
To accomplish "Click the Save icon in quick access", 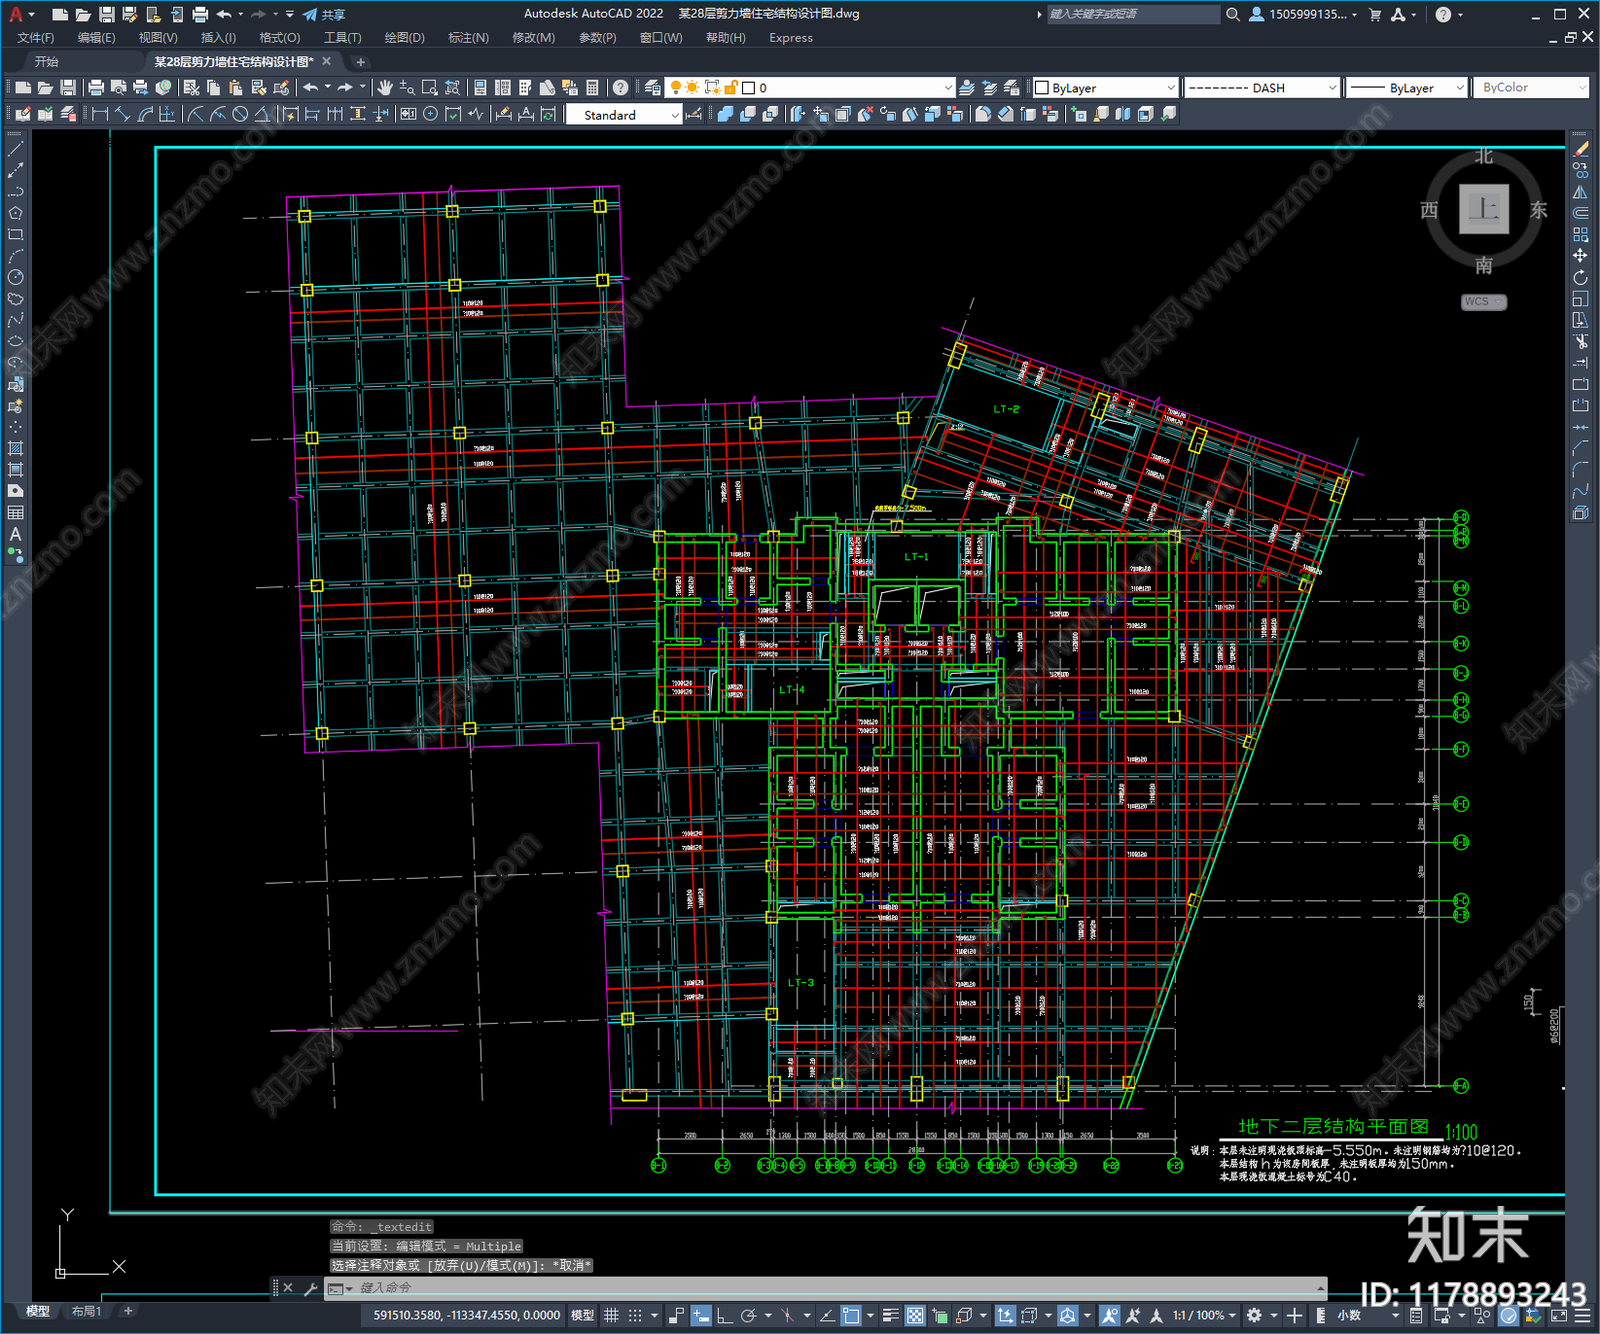I will (106, 14).
